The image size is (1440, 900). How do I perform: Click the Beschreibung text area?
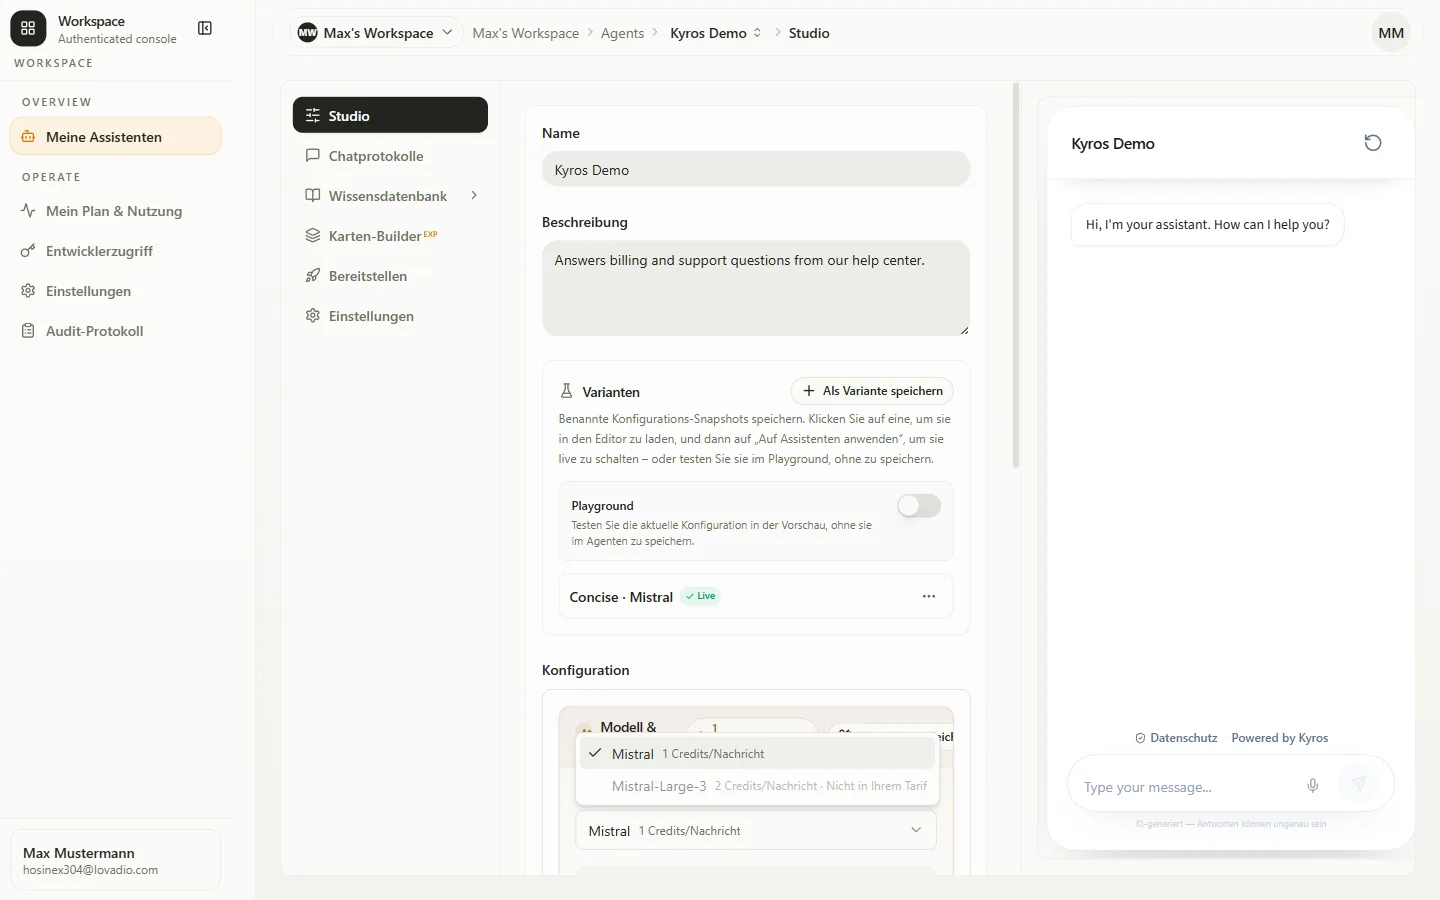pyautogui.click(x=756, y=288)
